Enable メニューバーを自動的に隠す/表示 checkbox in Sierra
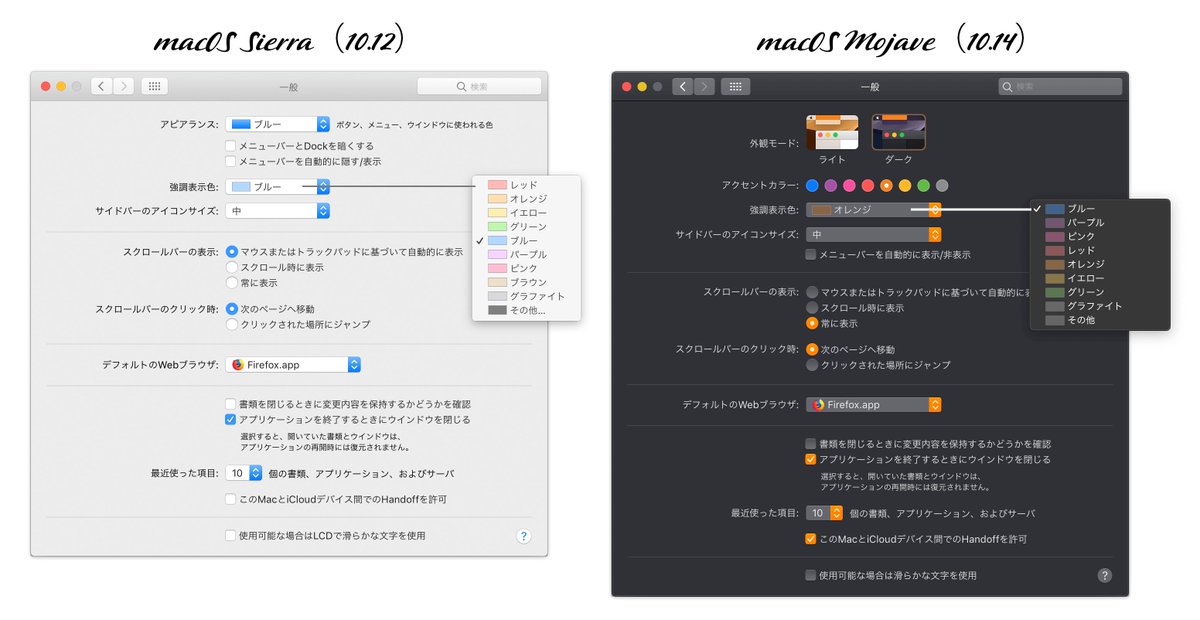Image resolution: width=1200 pixels, height=620 pixels. point(230,161)
